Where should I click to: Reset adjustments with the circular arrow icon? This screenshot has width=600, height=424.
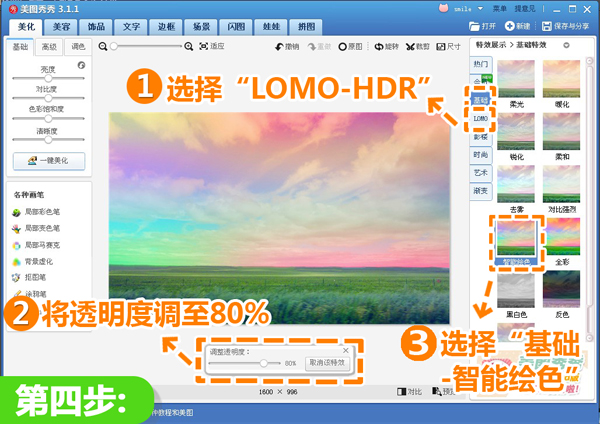click(x=81, y=65)
